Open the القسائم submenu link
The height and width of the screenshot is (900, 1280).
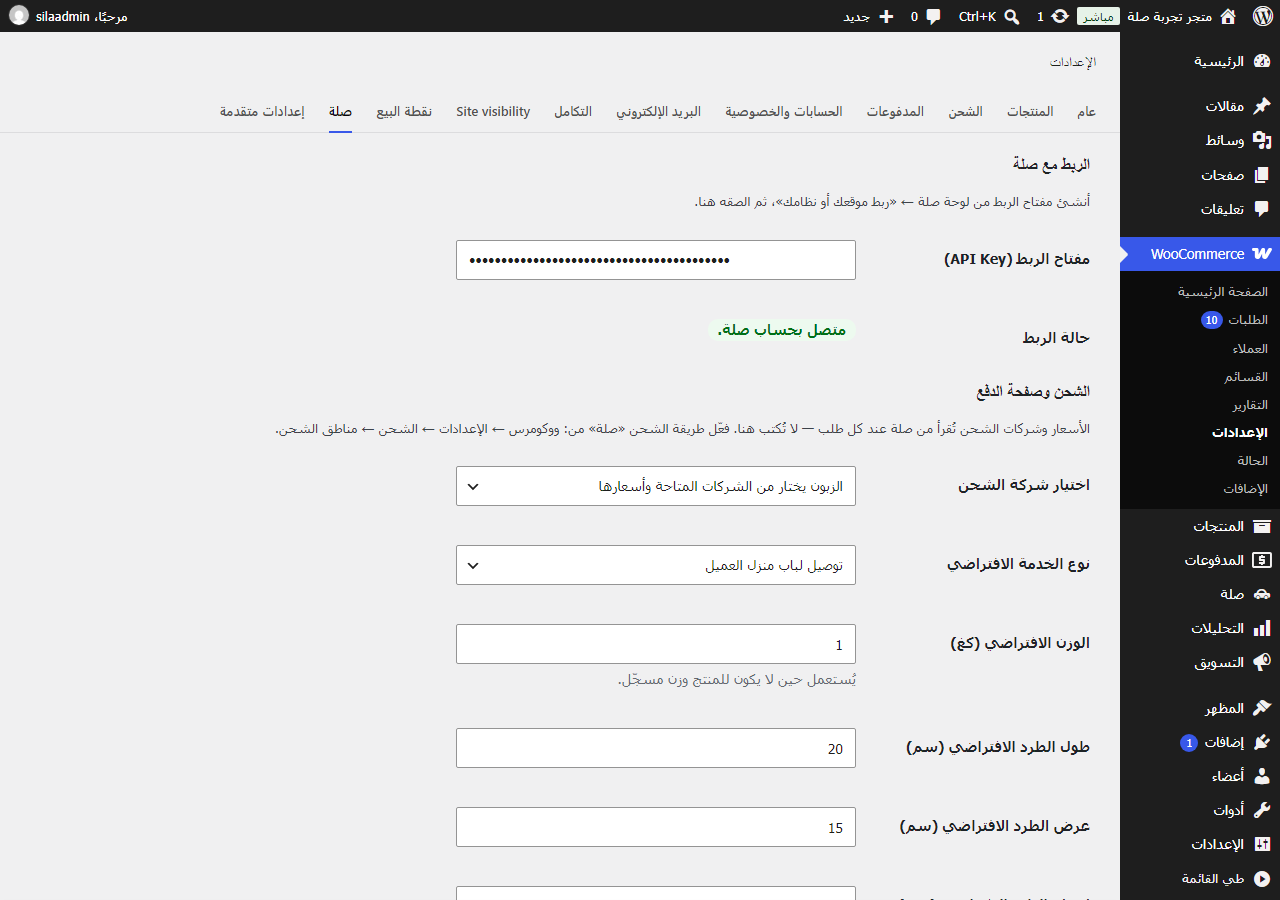1246,377
